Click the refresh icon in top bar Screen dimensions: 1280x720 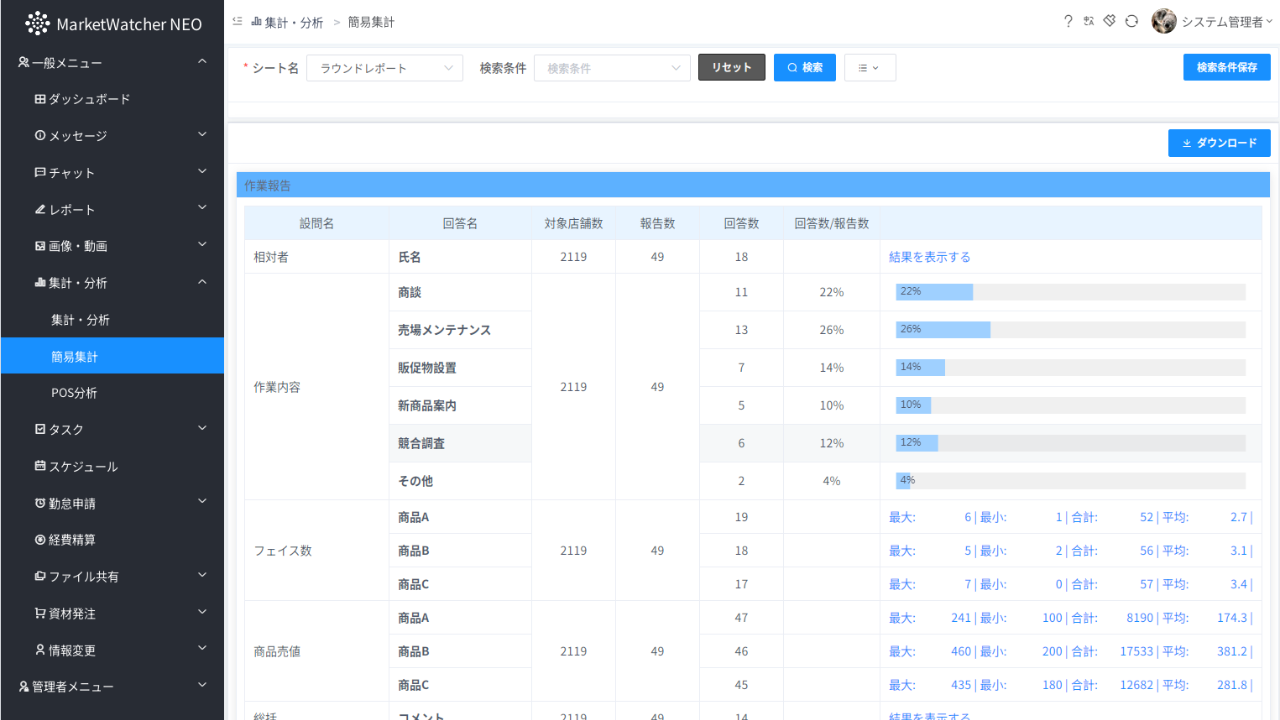point(1132,21)
